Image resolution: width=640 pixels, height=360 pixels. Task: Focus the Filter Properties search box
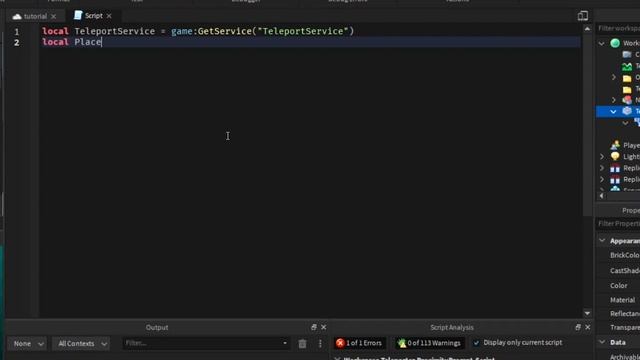click(618, 224)
